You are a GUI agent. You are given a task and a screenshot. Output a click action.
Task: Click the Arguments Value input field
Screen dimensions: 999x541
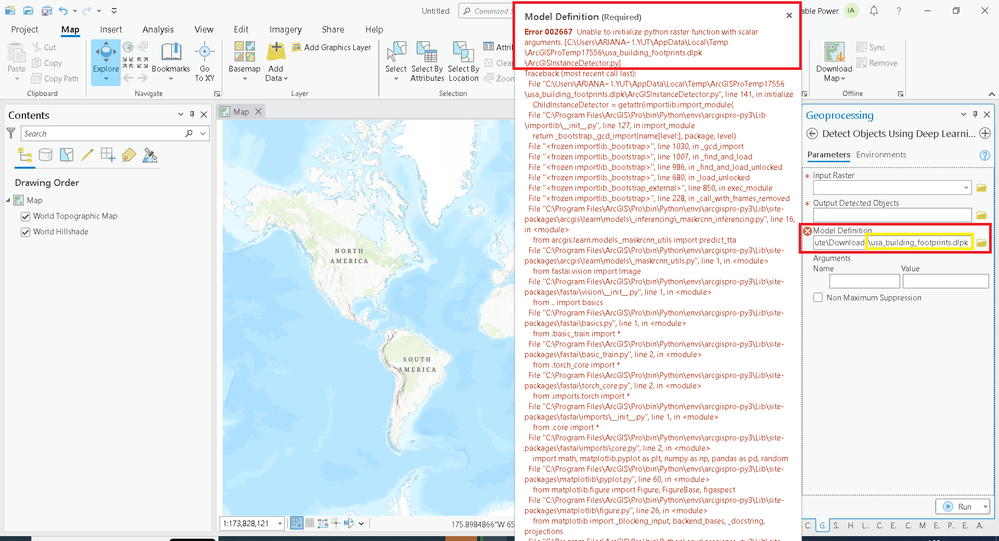[x=945, y=280]
